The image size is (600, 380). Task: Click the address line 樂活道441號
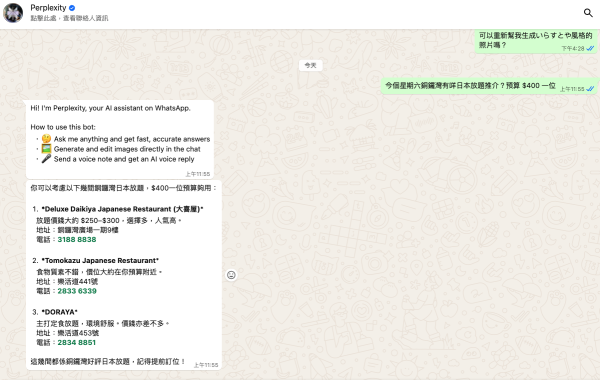(67, 282)
